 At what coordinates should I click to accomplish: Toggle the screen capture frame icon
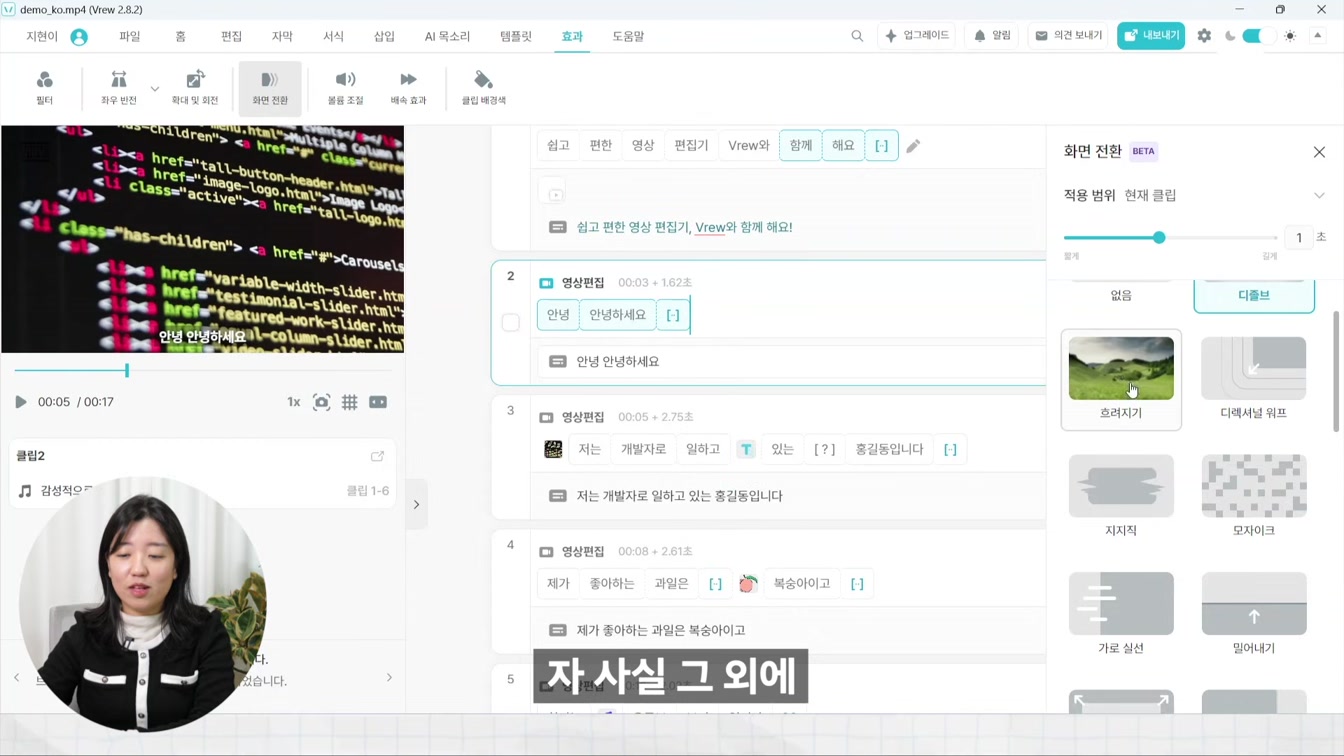321,402
